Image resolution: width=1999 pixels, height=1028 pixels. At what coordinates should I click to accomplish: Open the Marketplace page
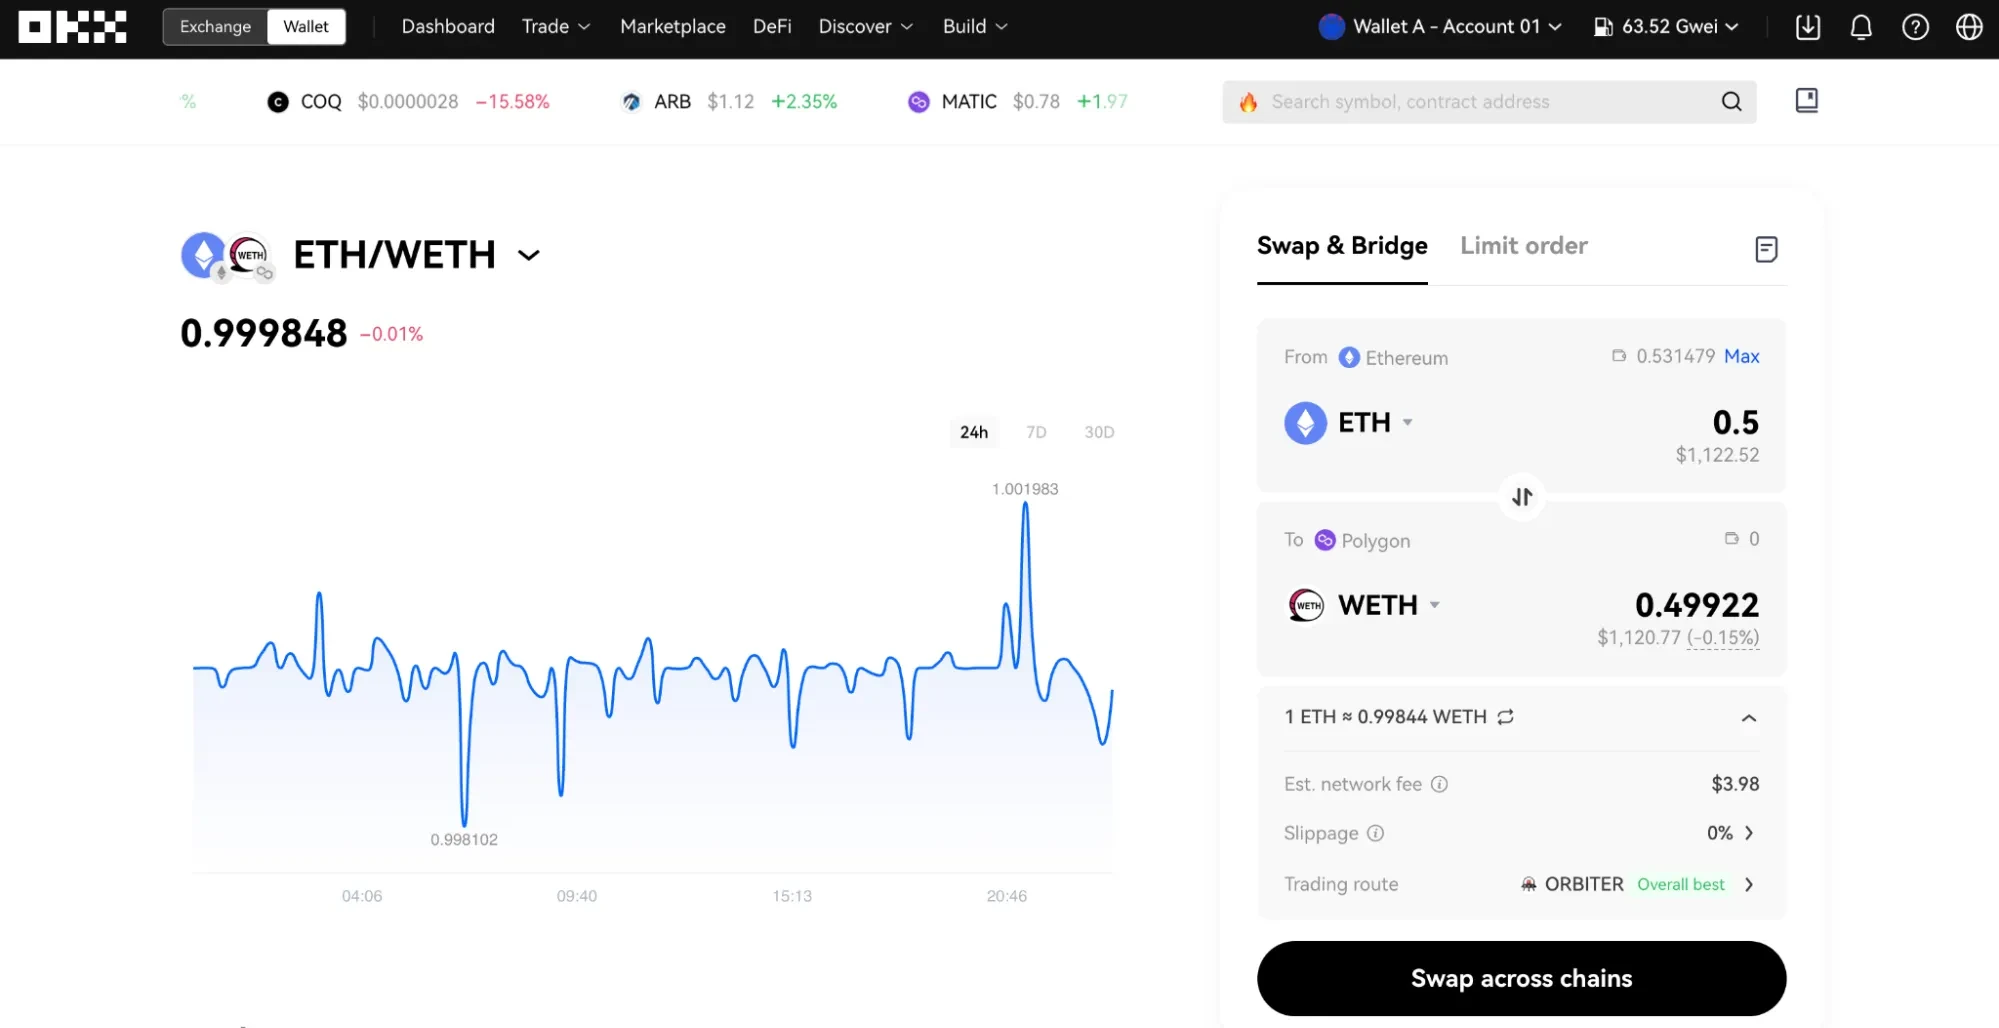coord(672,27)
